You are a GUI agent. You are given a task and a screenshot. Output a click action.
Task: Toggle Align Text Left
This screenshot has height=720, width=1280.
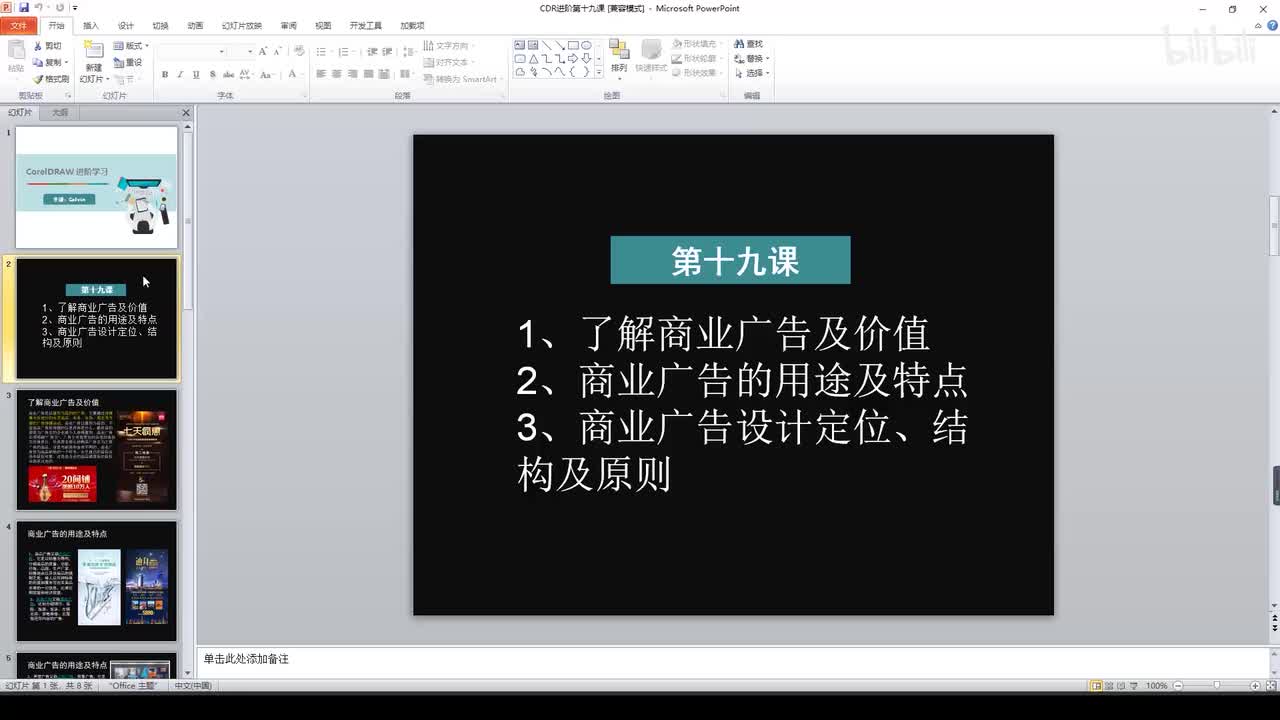[x=321, y=74]
